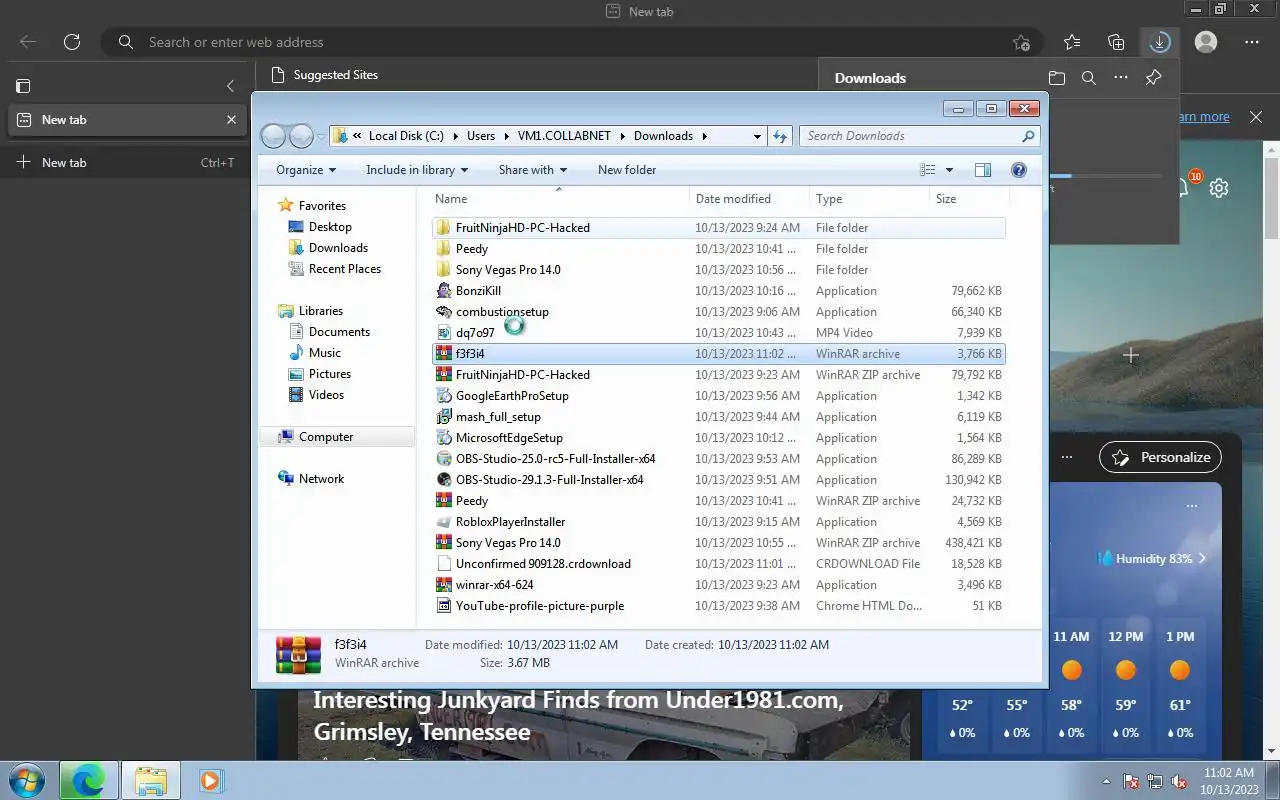Open a new tab from sidebar
Image resolution: width=1280 pixels, height=800 pixels.
(x=125, y=162)
